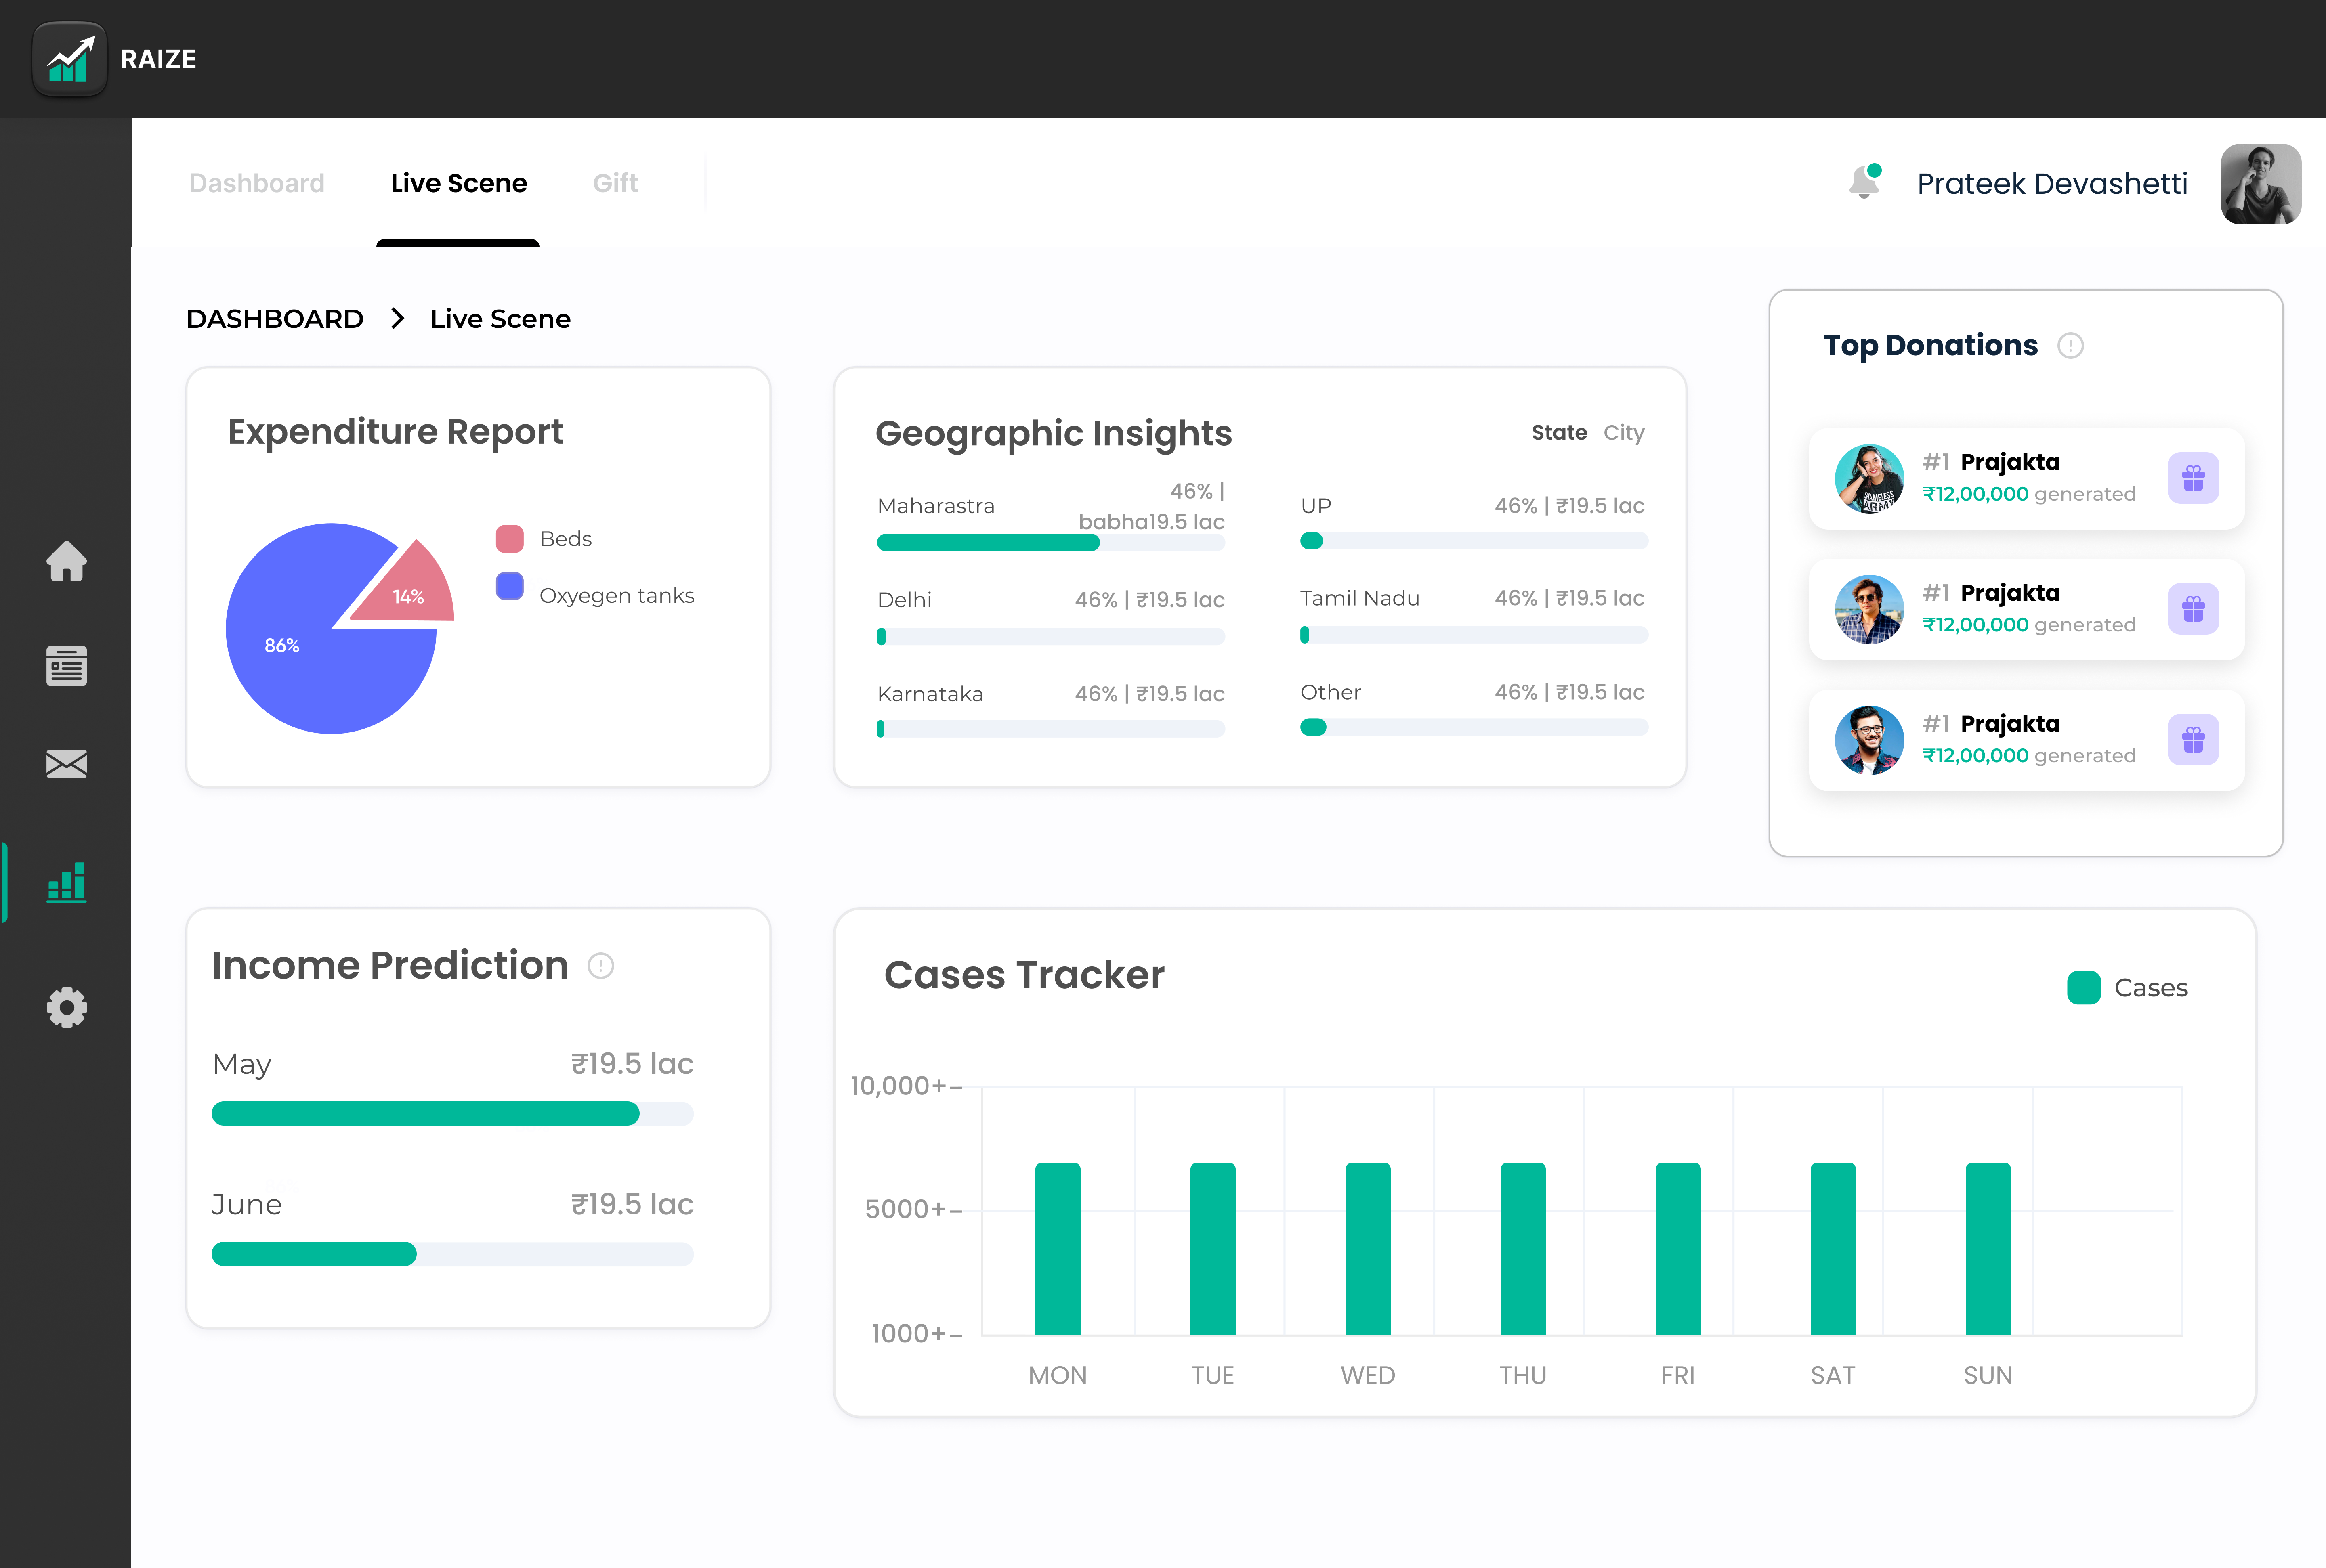This screenshot has width=2326, height=1568.
Task: Click the UP progress bar
Action: (1473, 541)
